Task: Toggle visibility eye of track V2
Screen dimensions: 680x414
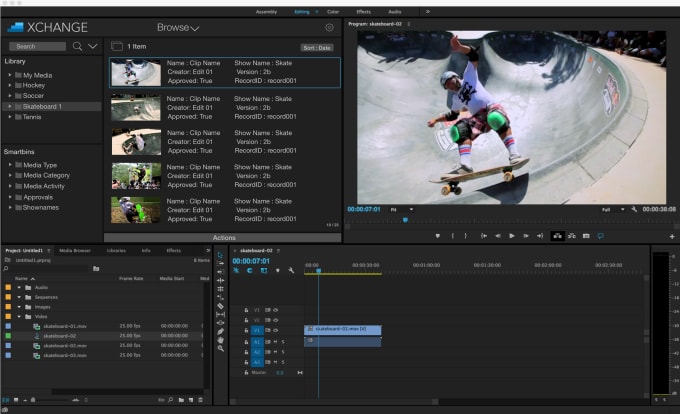Action: pos(276,320)
